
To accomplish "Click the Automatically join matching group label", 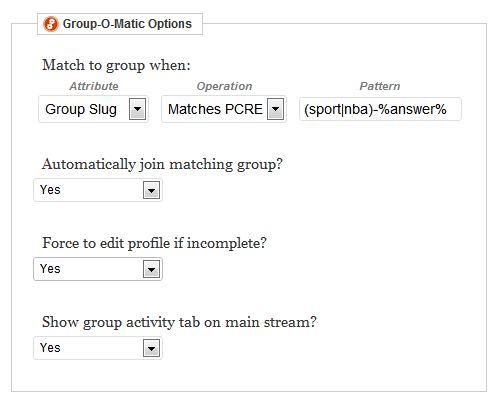I will pyautogui.click(x=162, y=164).
